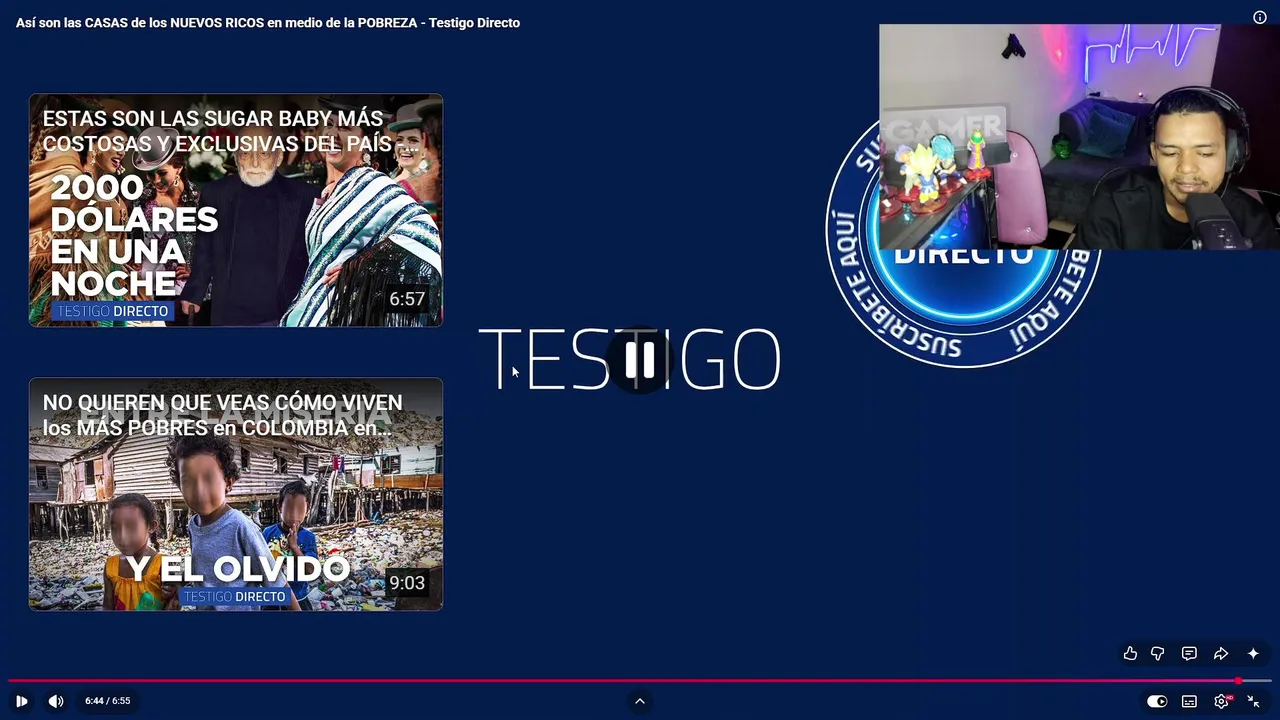The height and width of the screenshot is (720, 1280).
Task: Click the center pause indicator overlay
Action: point(640,360)
